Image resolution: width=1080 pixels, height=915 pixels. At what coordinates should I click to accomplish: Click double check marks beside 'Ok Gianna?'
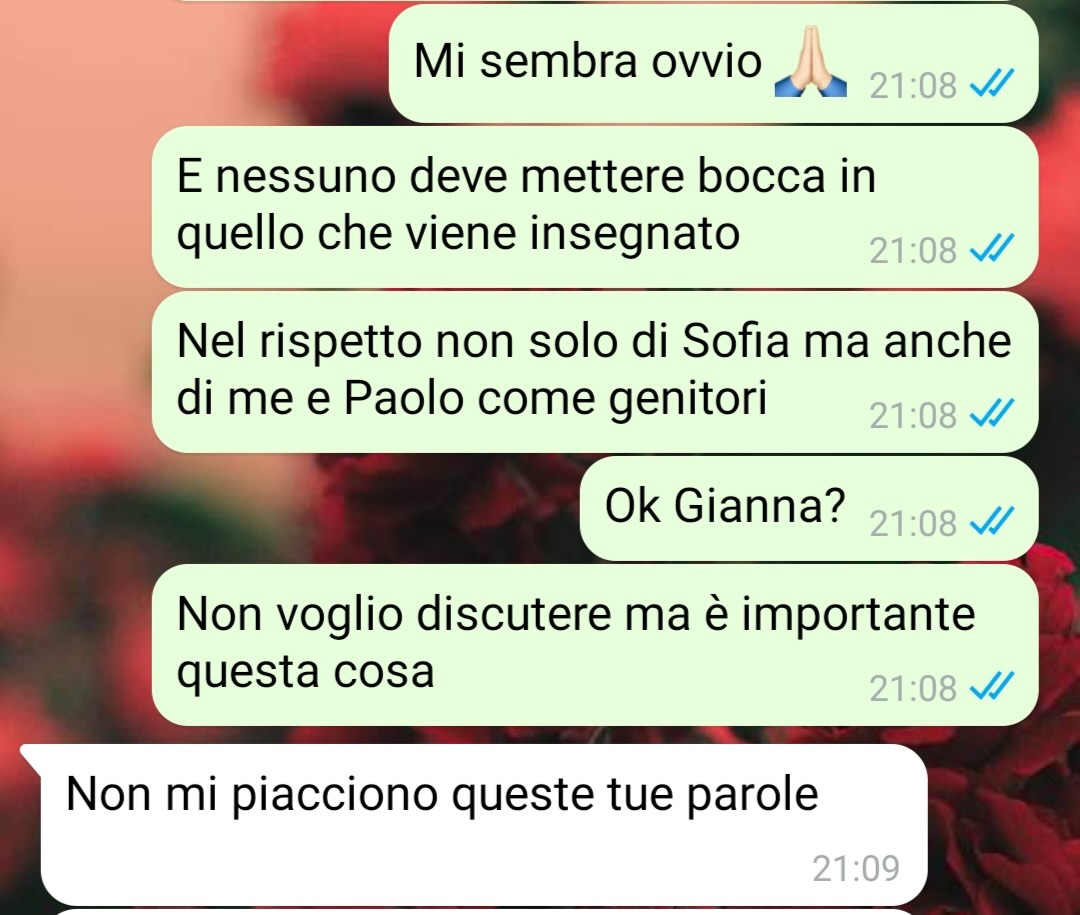(991, 522)
